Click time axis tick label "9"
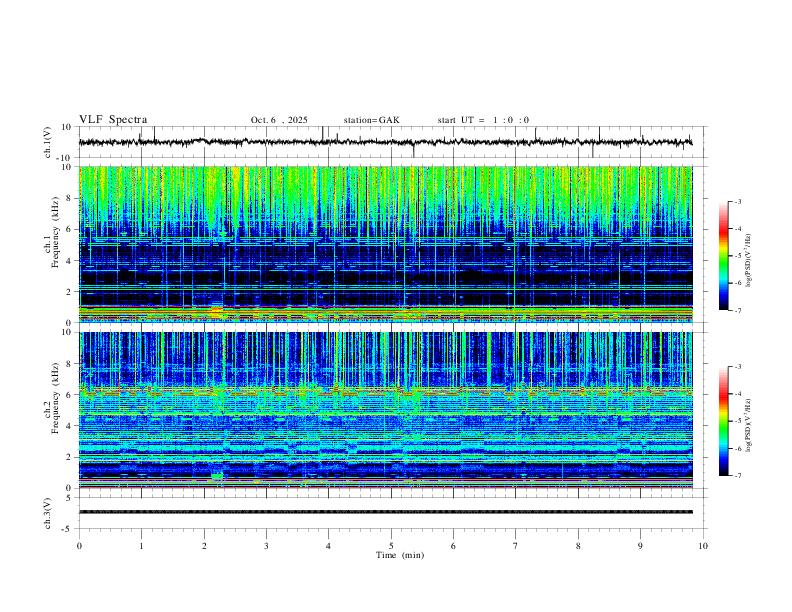 pyautogui.click(x=640, y=546)
